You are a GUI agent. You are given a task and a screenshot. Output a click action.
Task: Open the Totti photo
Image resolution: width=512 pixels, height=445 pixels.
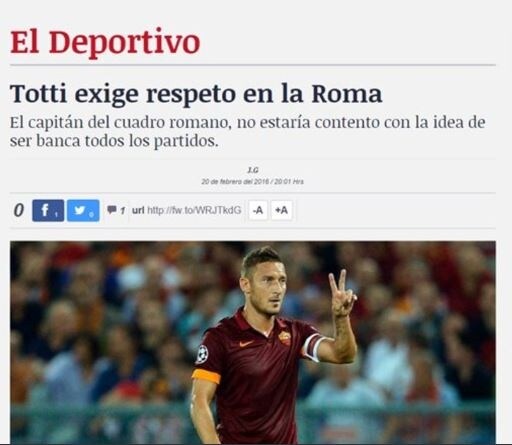(253, 342)
